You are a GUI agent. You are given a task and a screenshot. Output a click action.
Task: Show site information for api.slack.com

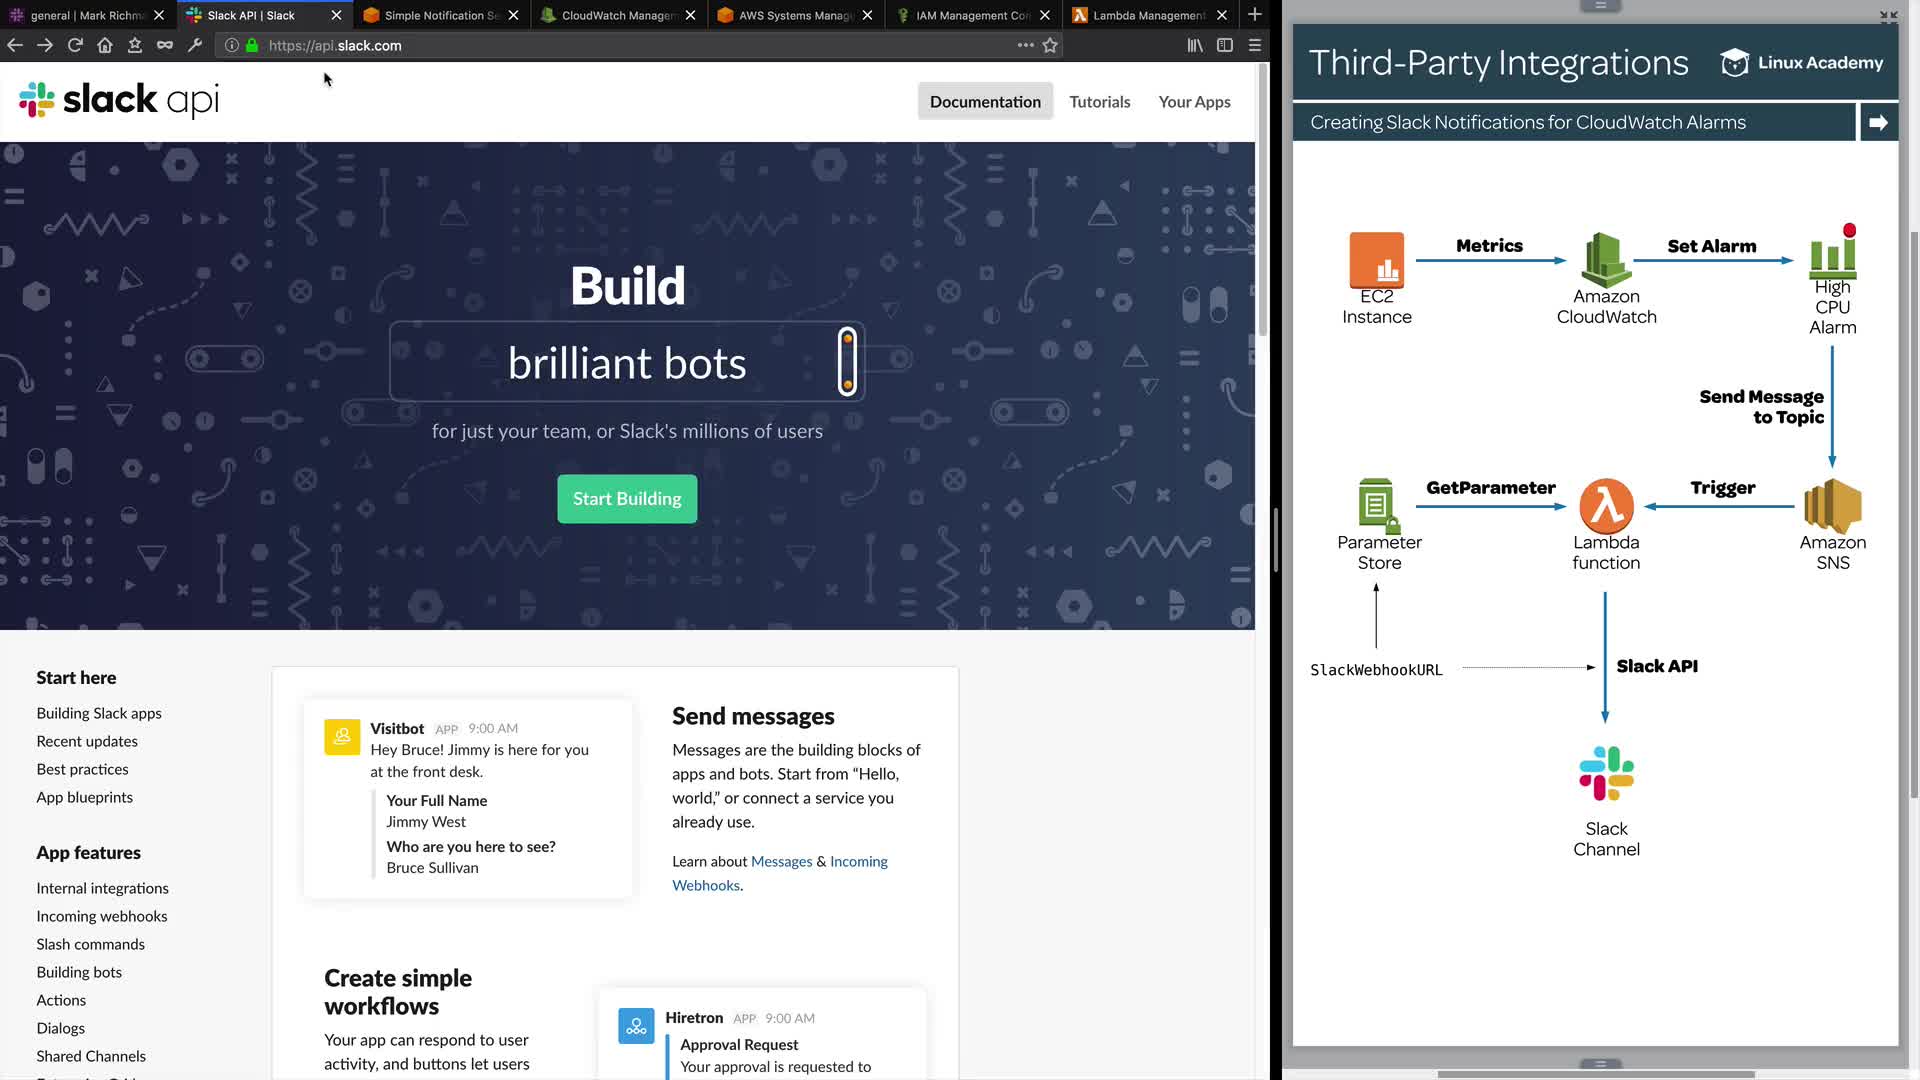232,45
